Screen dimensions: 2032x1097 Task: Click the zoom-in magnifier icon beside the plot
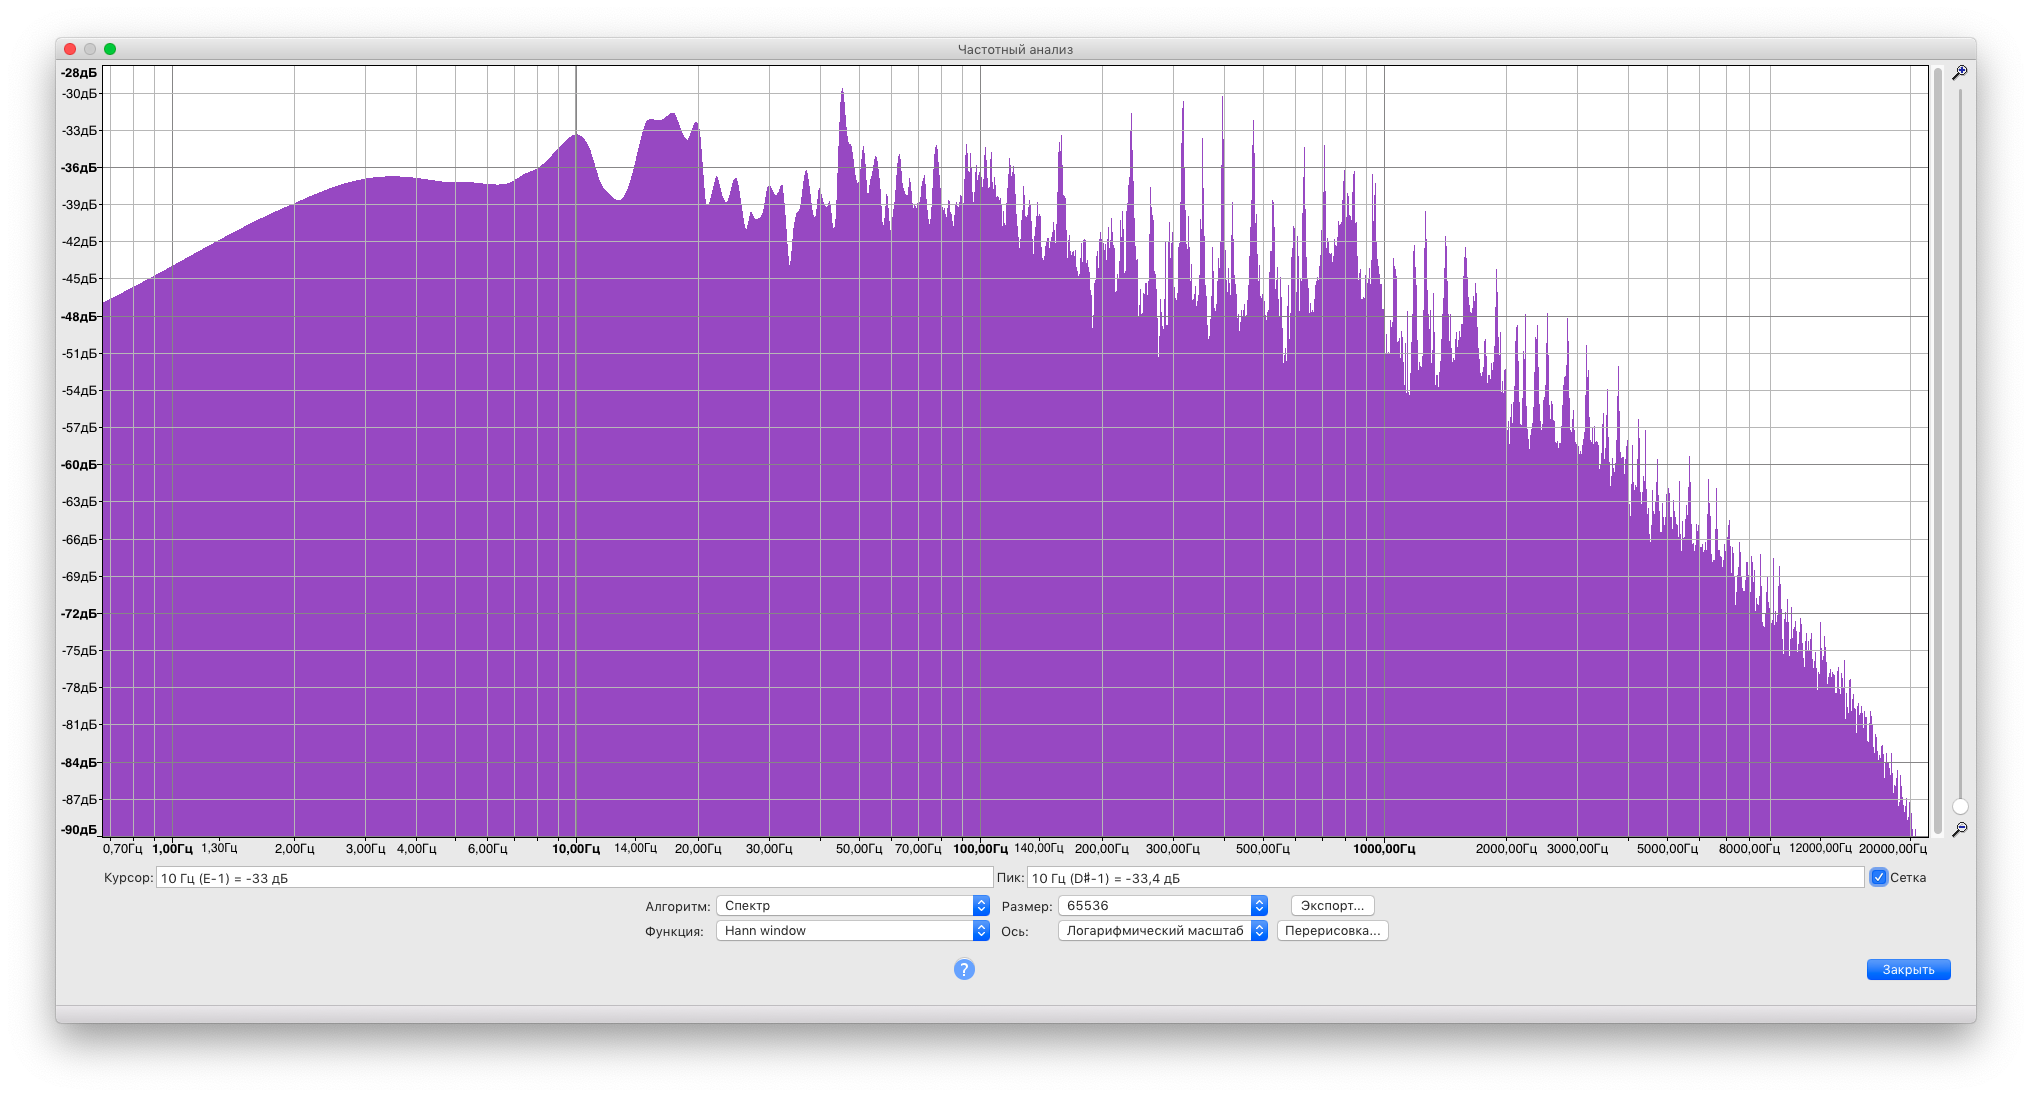pyautogui.click(x=1959, y=73)
